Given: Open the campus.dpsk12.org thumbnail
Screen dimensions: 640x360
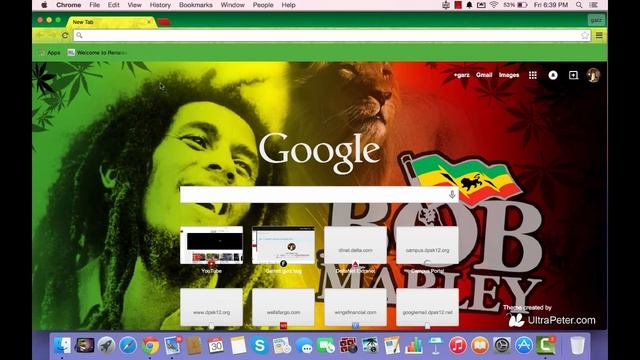Looking at the screenshot, I should coord(427,245).
